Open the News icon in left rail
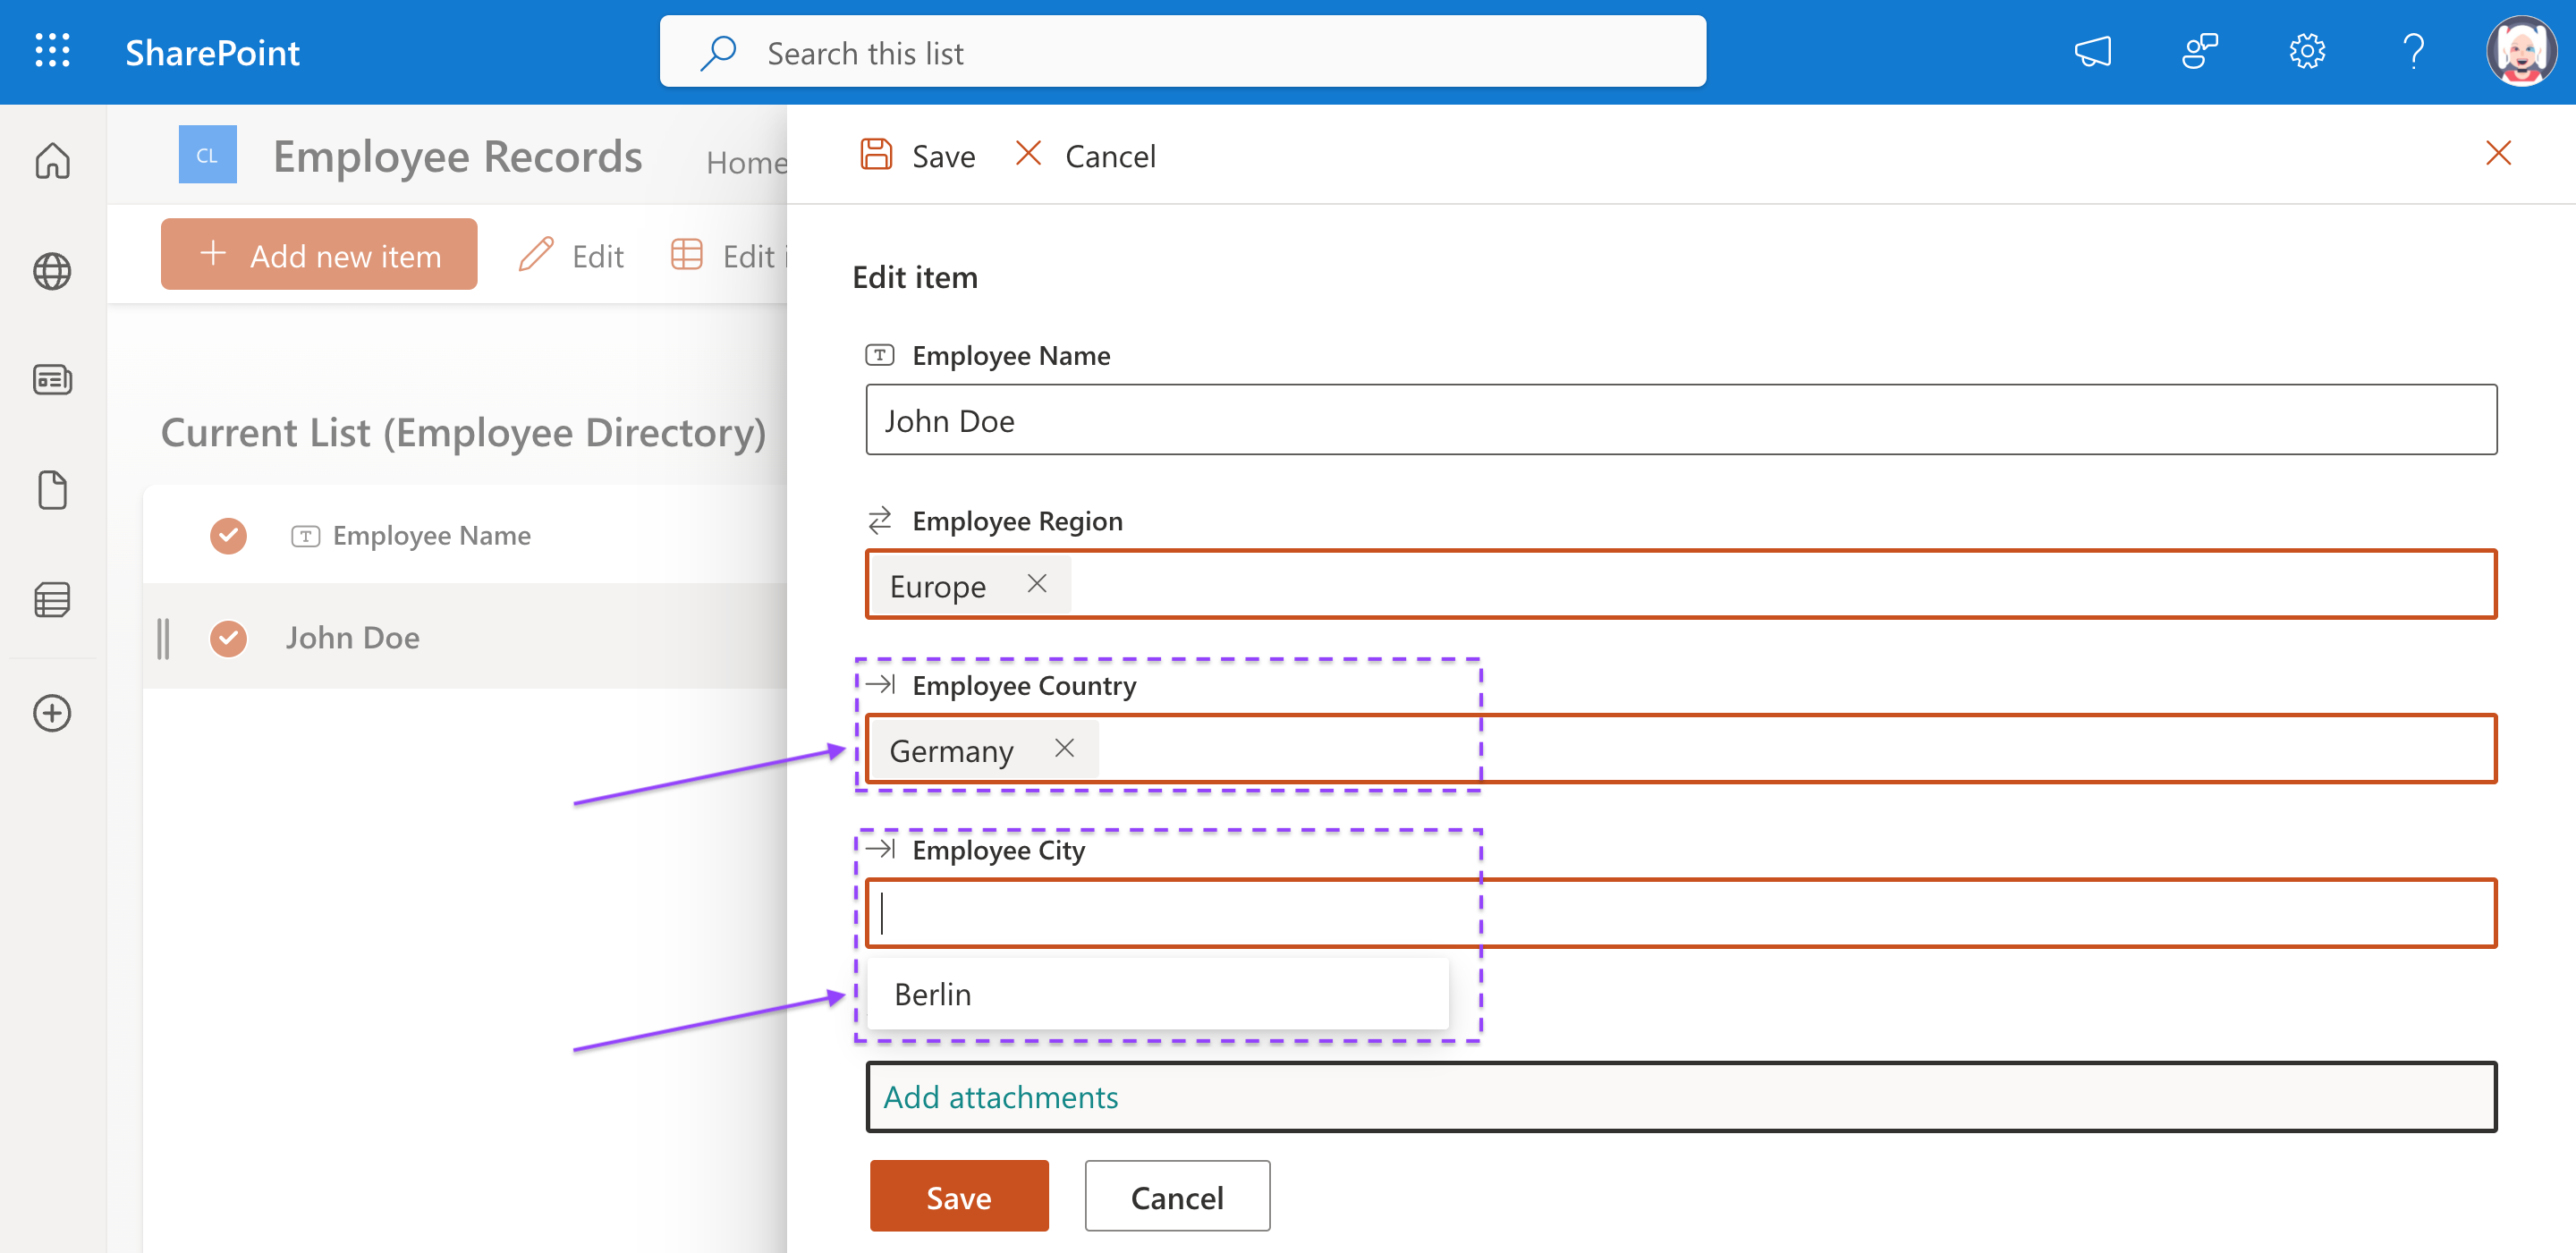This screenshot has width=2576, height=1253. (52, 380)
